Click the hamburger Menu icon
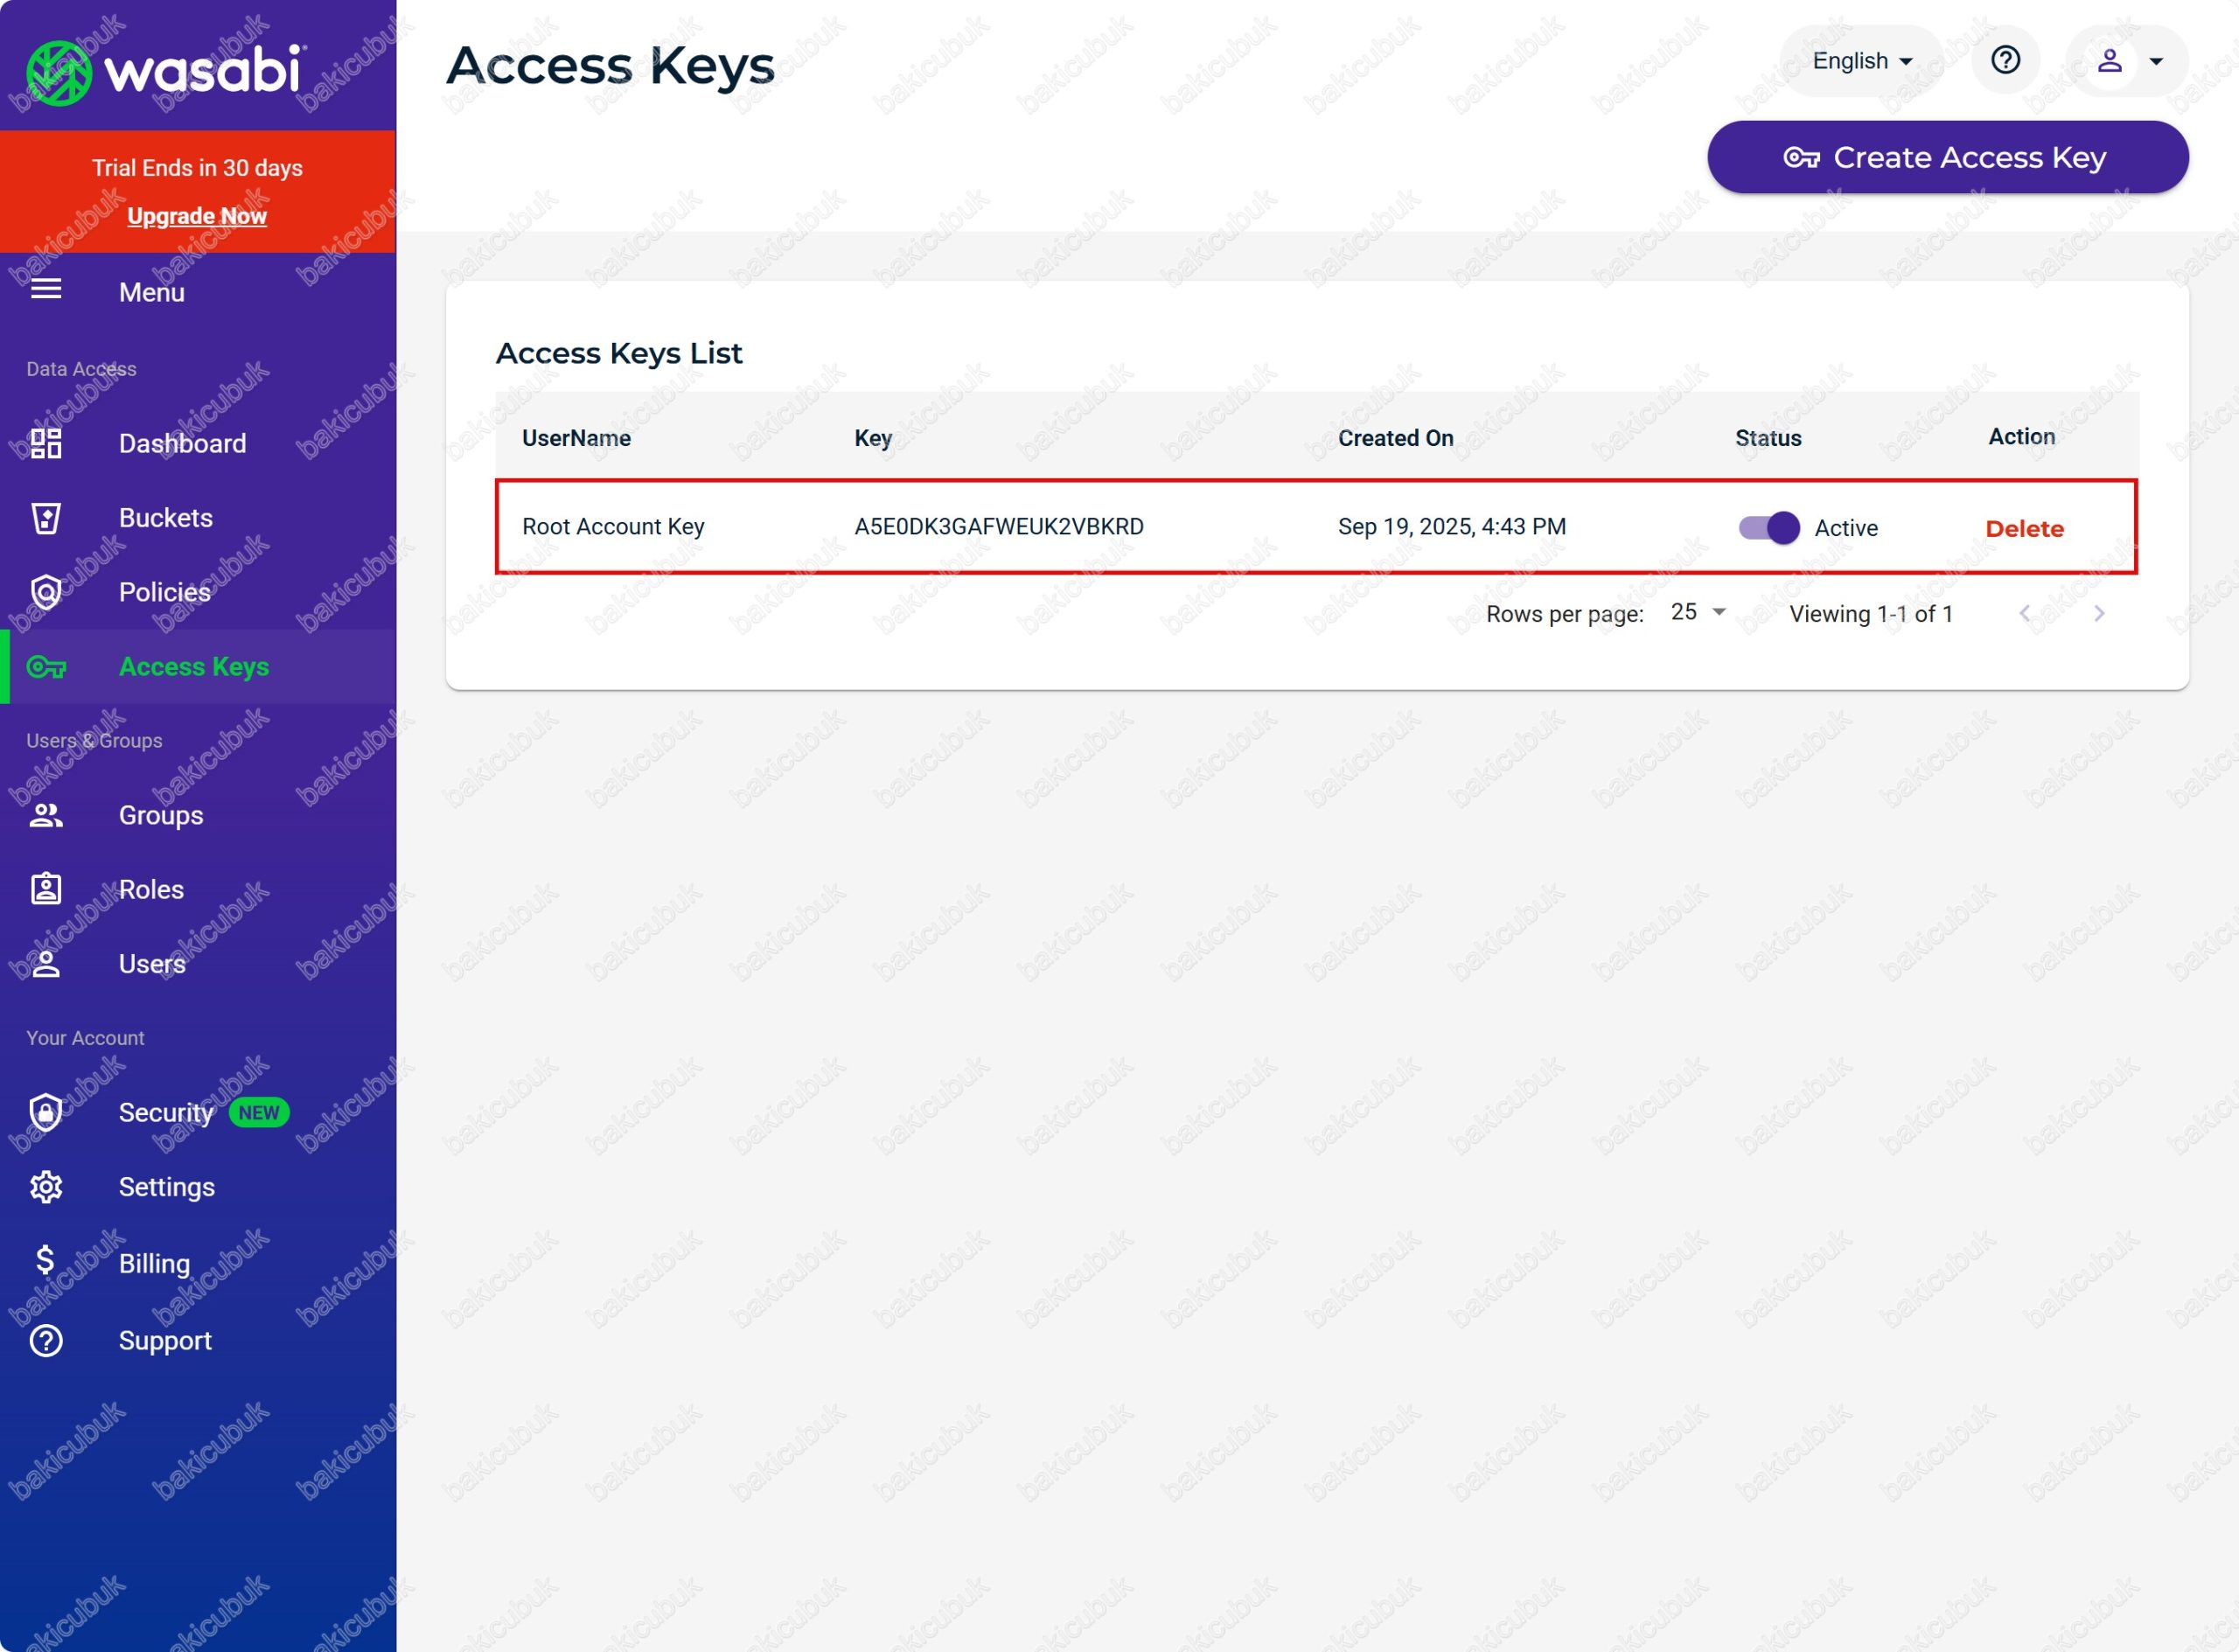The height and width of the screenshot is (1652, 2239). click(46, 290)
